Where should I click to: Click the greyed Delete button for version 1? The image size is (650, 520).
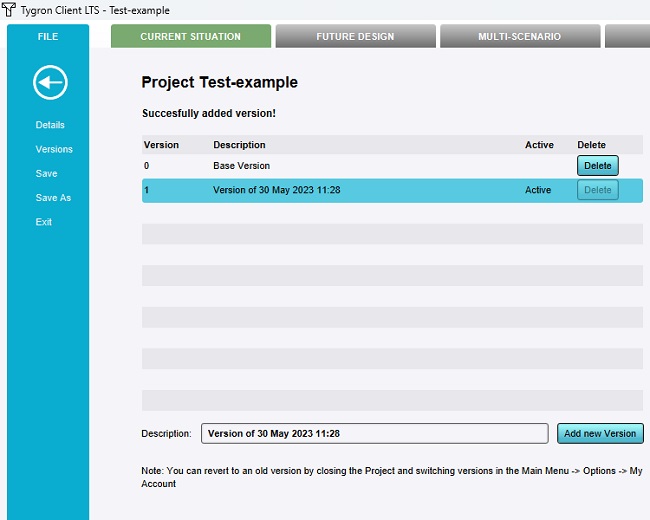(597, 190)
